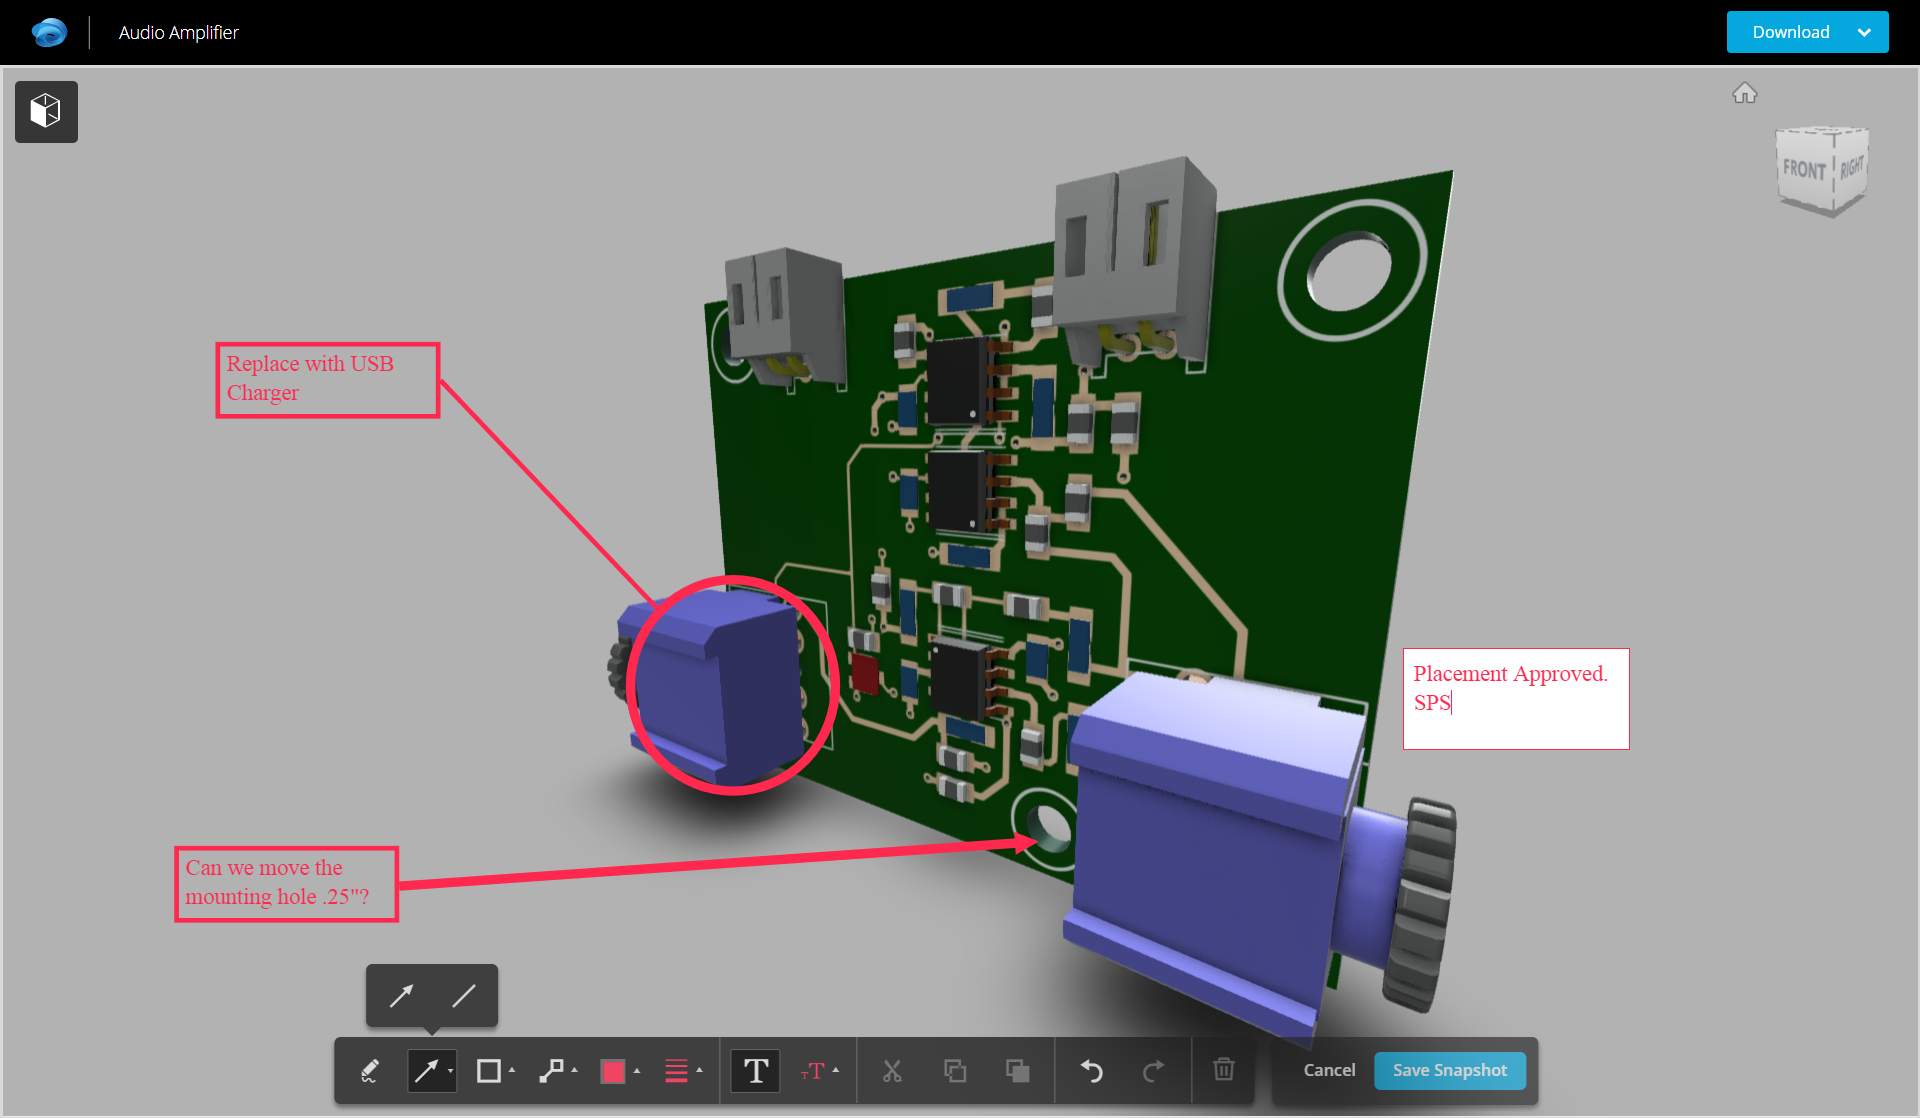Screen dimensions: 1920x1118
Task: Click the copy markup icon
Action: (955, 1071)
